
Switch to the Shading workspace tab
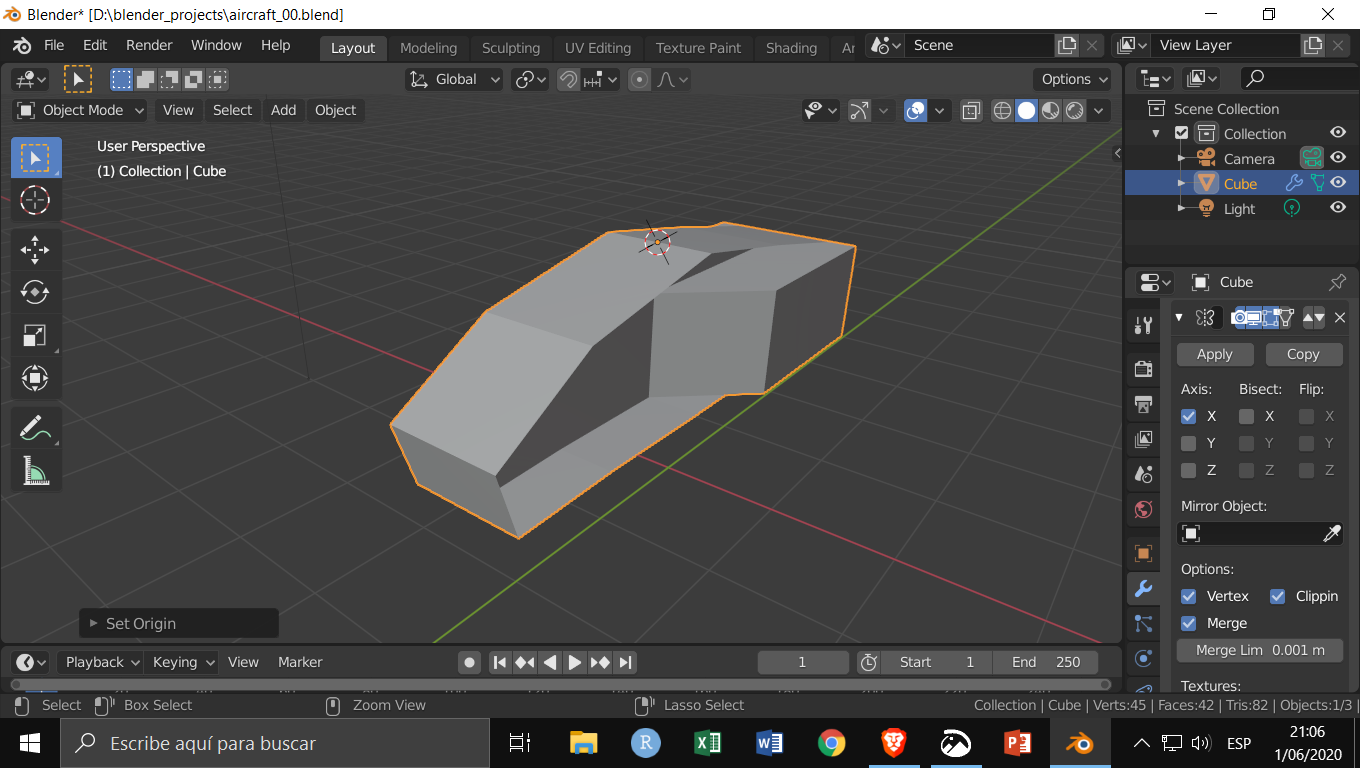coord(791,47)
